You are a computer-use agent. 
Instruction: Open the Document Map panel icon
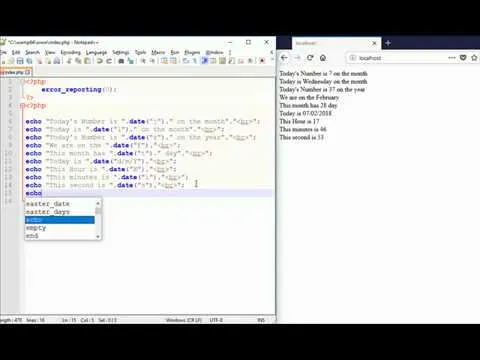coord(222,61)
